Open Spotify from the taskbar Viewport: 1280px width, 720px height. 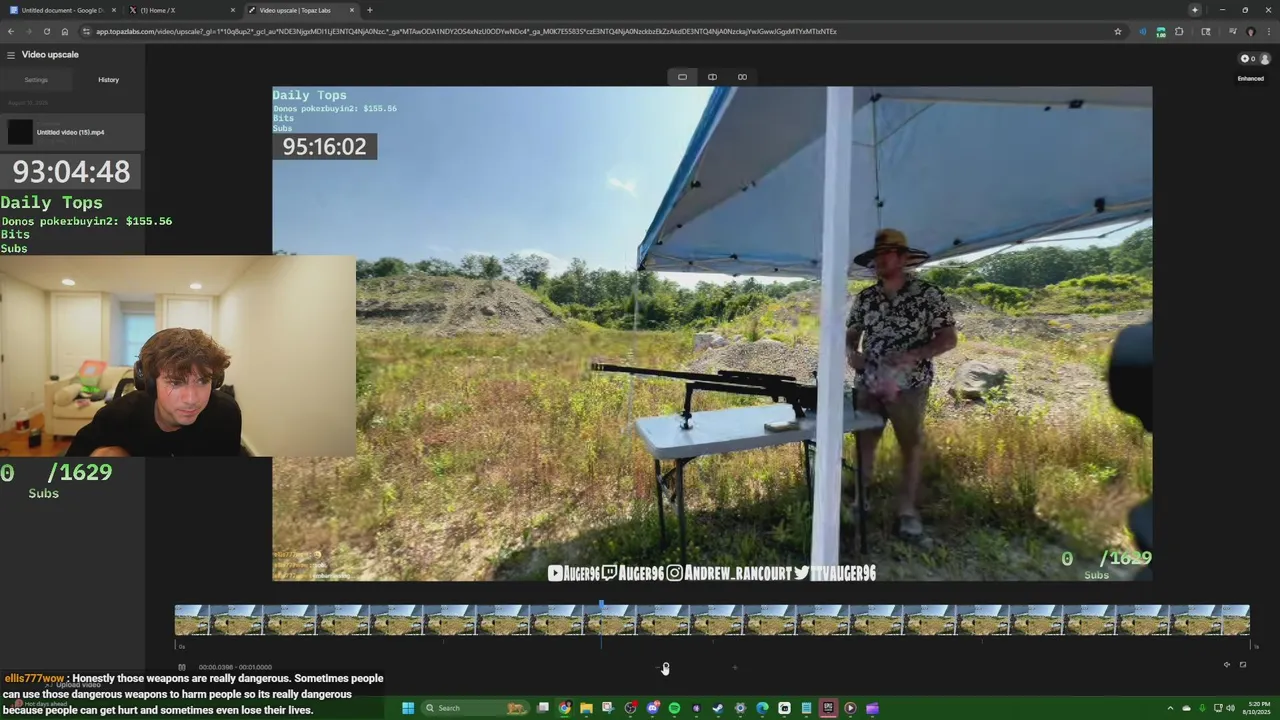pyautogui.click(x=674, y=708)
